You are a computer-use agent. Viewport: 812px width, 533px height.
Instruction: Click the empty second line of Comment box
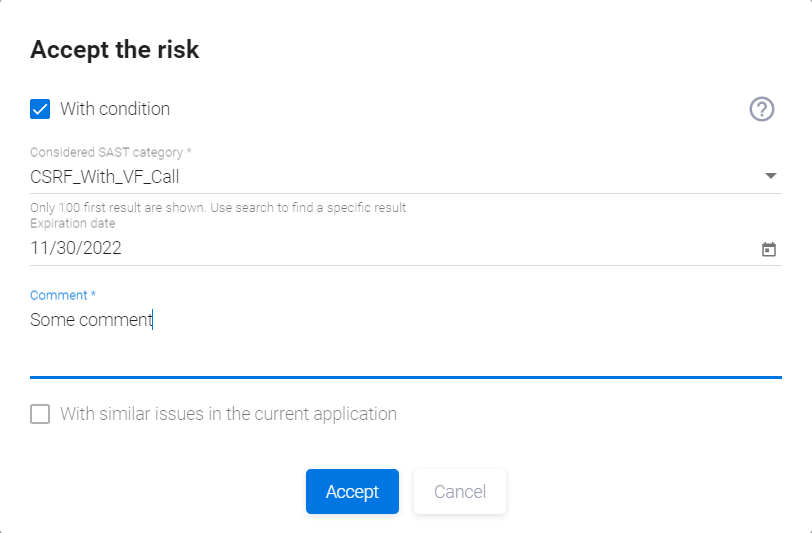[x=400, y=350]
